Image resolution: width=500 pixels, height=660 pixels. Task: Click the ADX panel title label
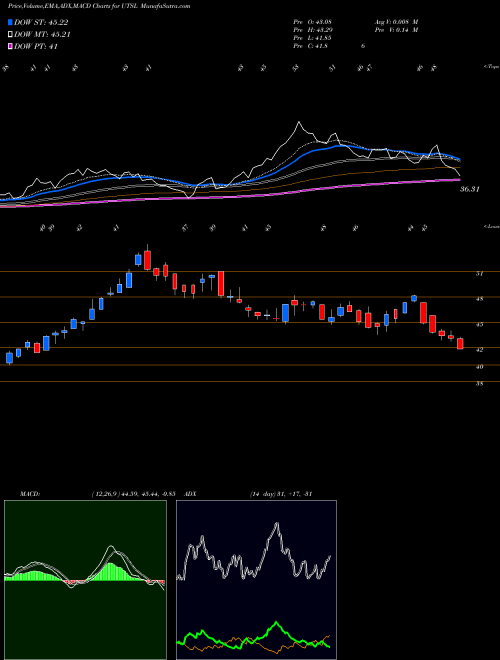pos(191,494)
